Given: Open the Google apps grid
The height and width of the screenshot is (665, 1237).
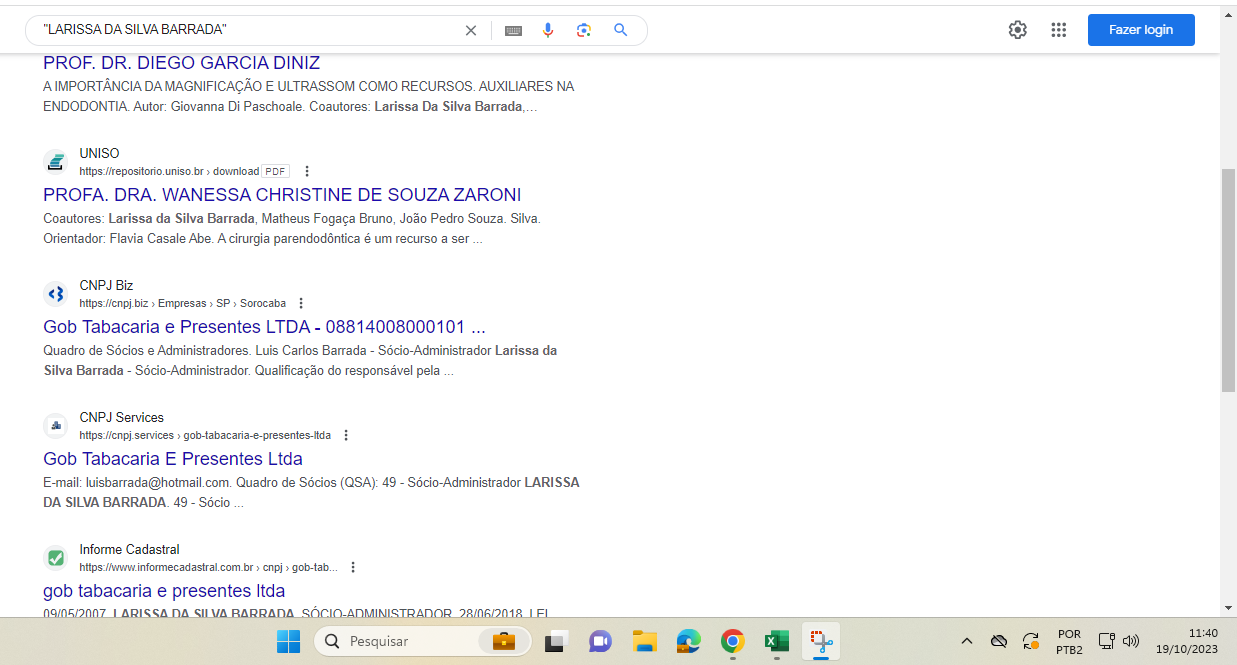Looking at the screenshot, I should (x=1059, y=30).
